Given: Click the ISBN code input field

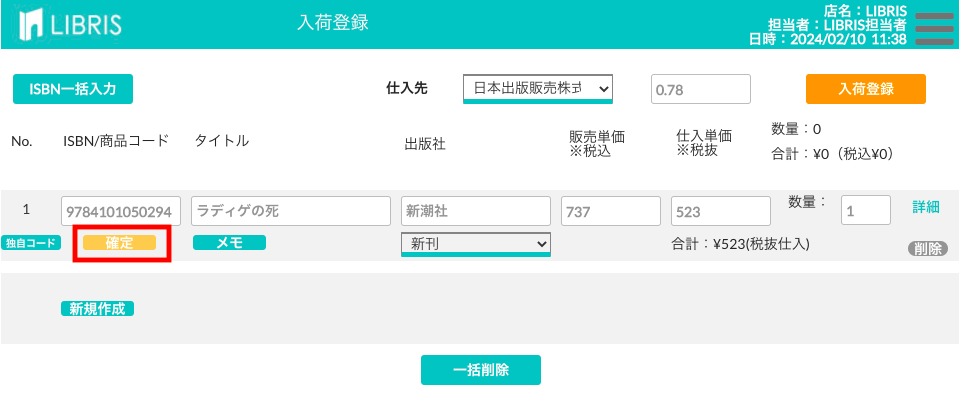Looking at the screenshot, I should tap(121, 211).
